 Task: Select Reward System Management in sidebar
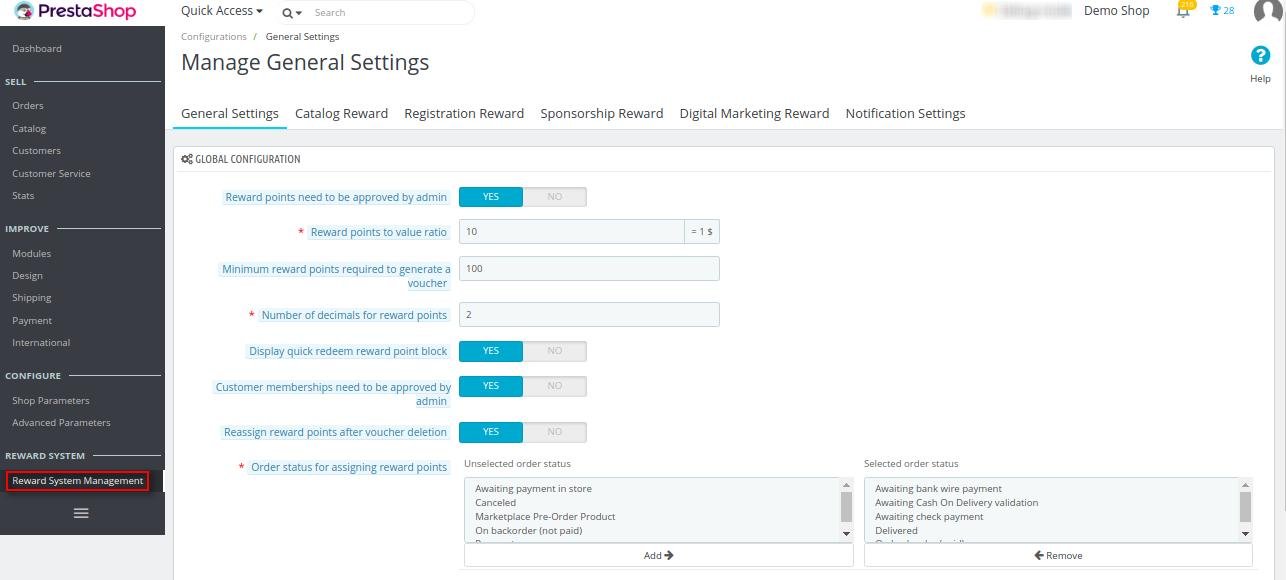coord(78,481)
